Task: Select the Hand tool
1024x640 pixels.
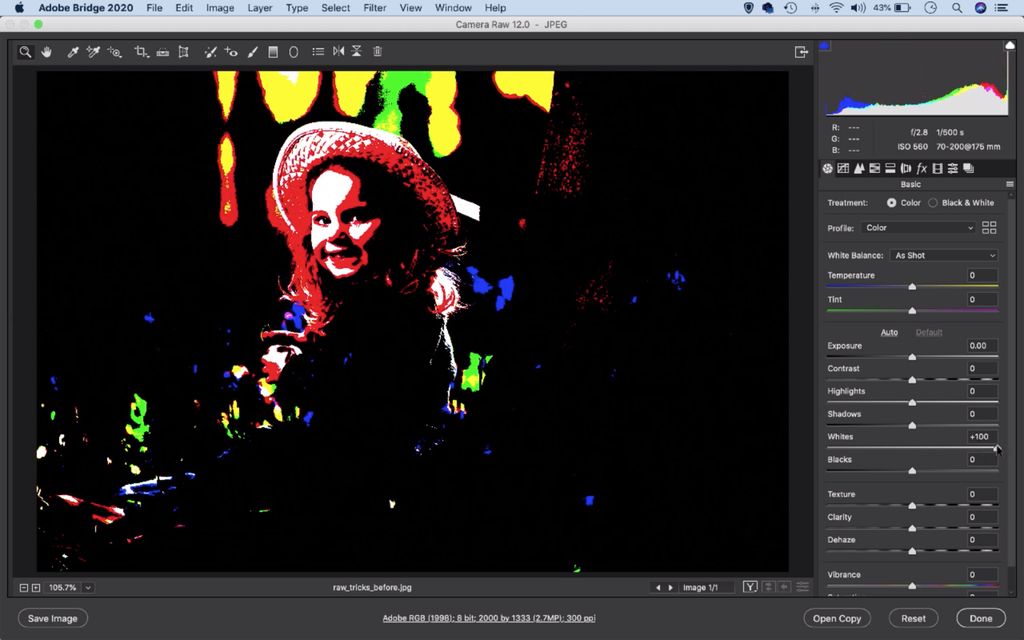Action: coord(46,51)
